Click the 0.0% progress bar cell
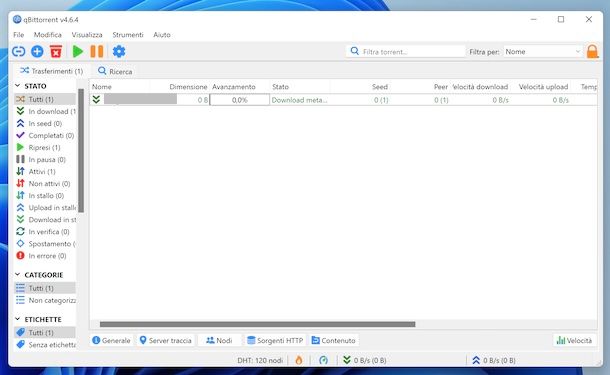Screen dimensions: 610x375 tap(240, 100)
